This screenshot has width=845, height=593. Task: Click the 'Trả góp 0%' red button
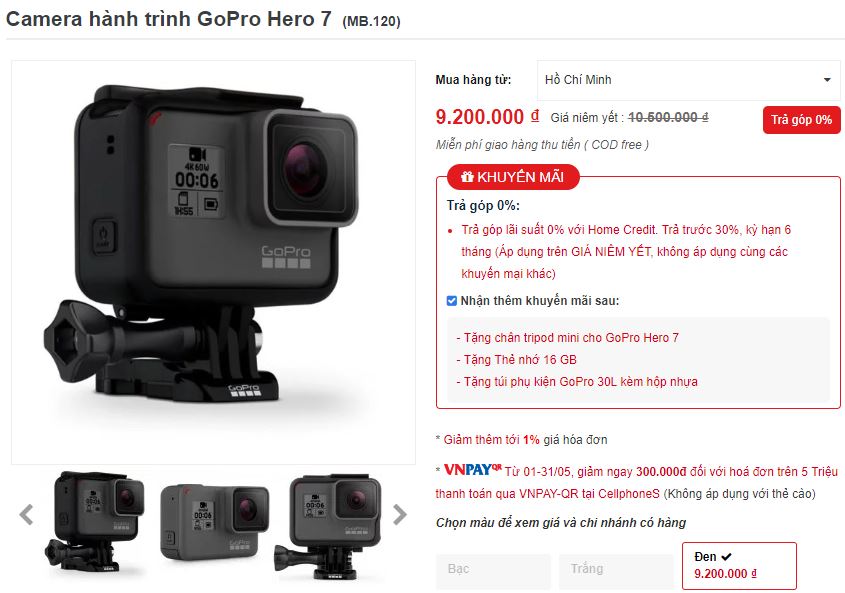tap(801, 120)
